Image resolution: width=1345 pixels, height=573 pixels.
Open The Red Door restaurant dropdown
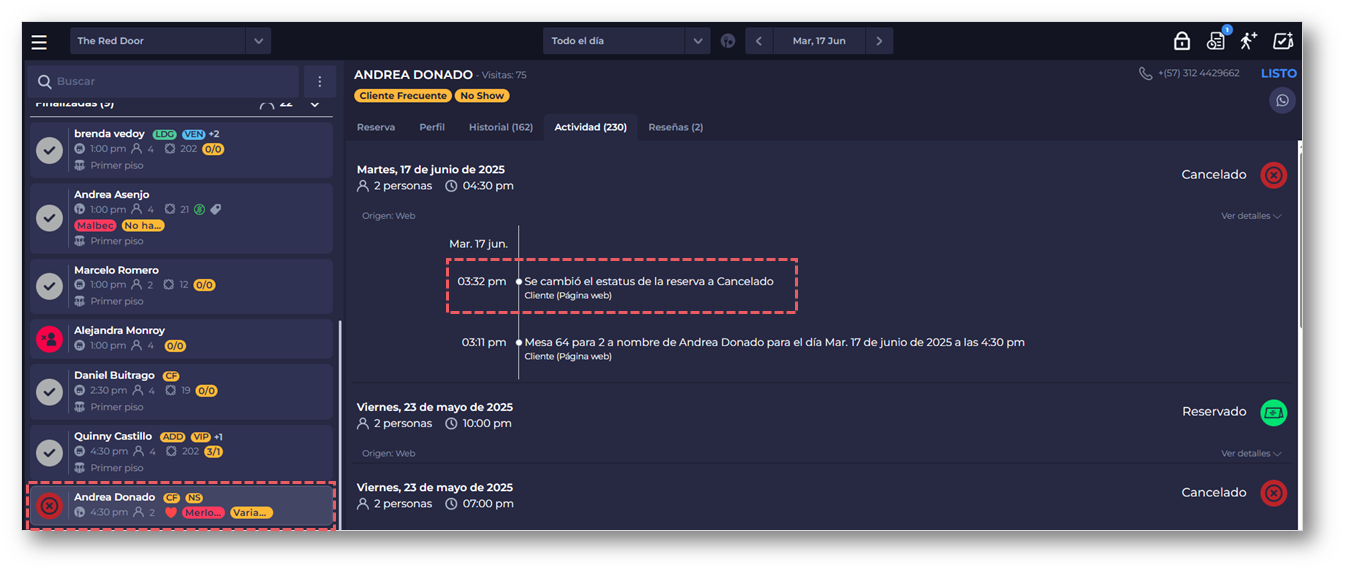coord(170,41)
